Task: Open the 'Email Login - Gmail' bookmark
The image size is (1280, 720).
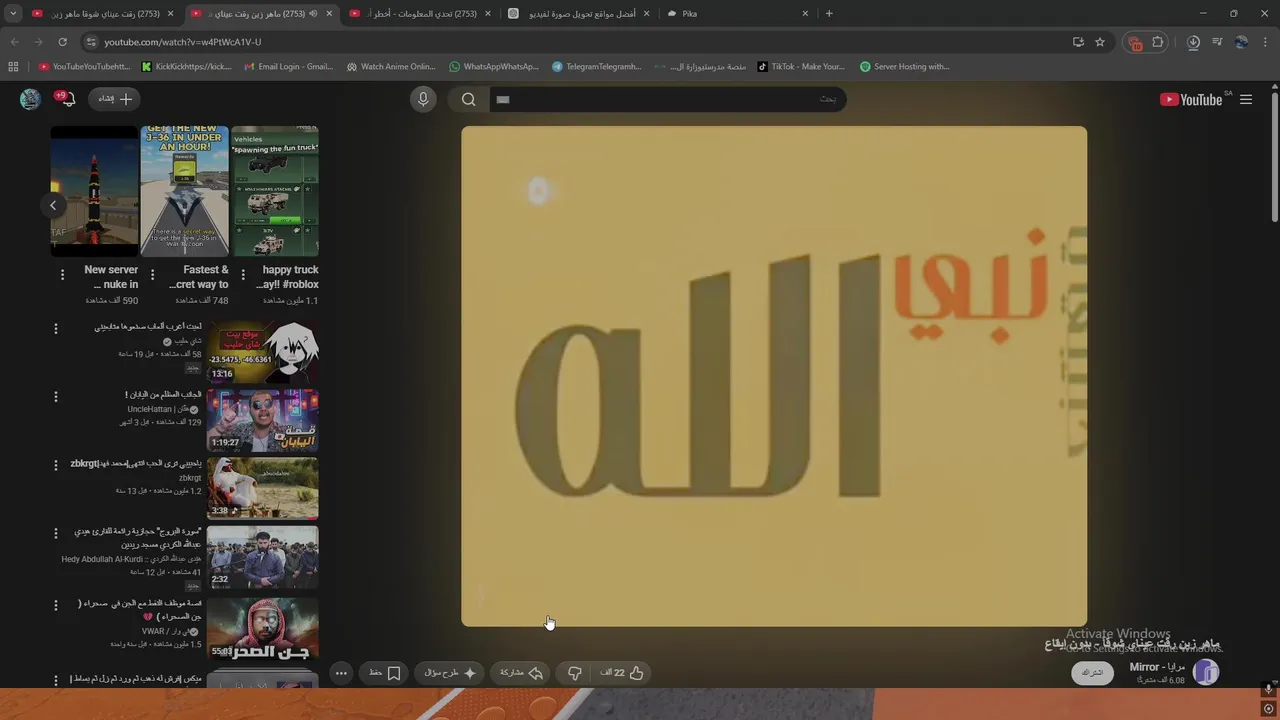Action: click(x=289, y=67)
